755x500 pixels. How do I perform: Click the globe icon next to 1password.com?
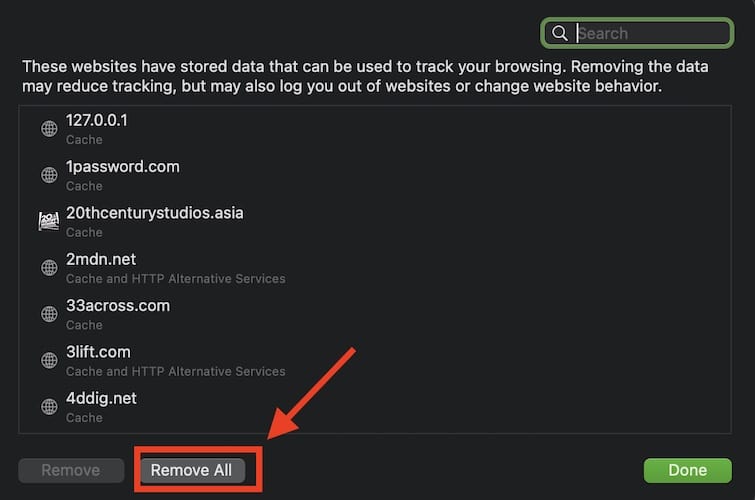tap(49, 175)
